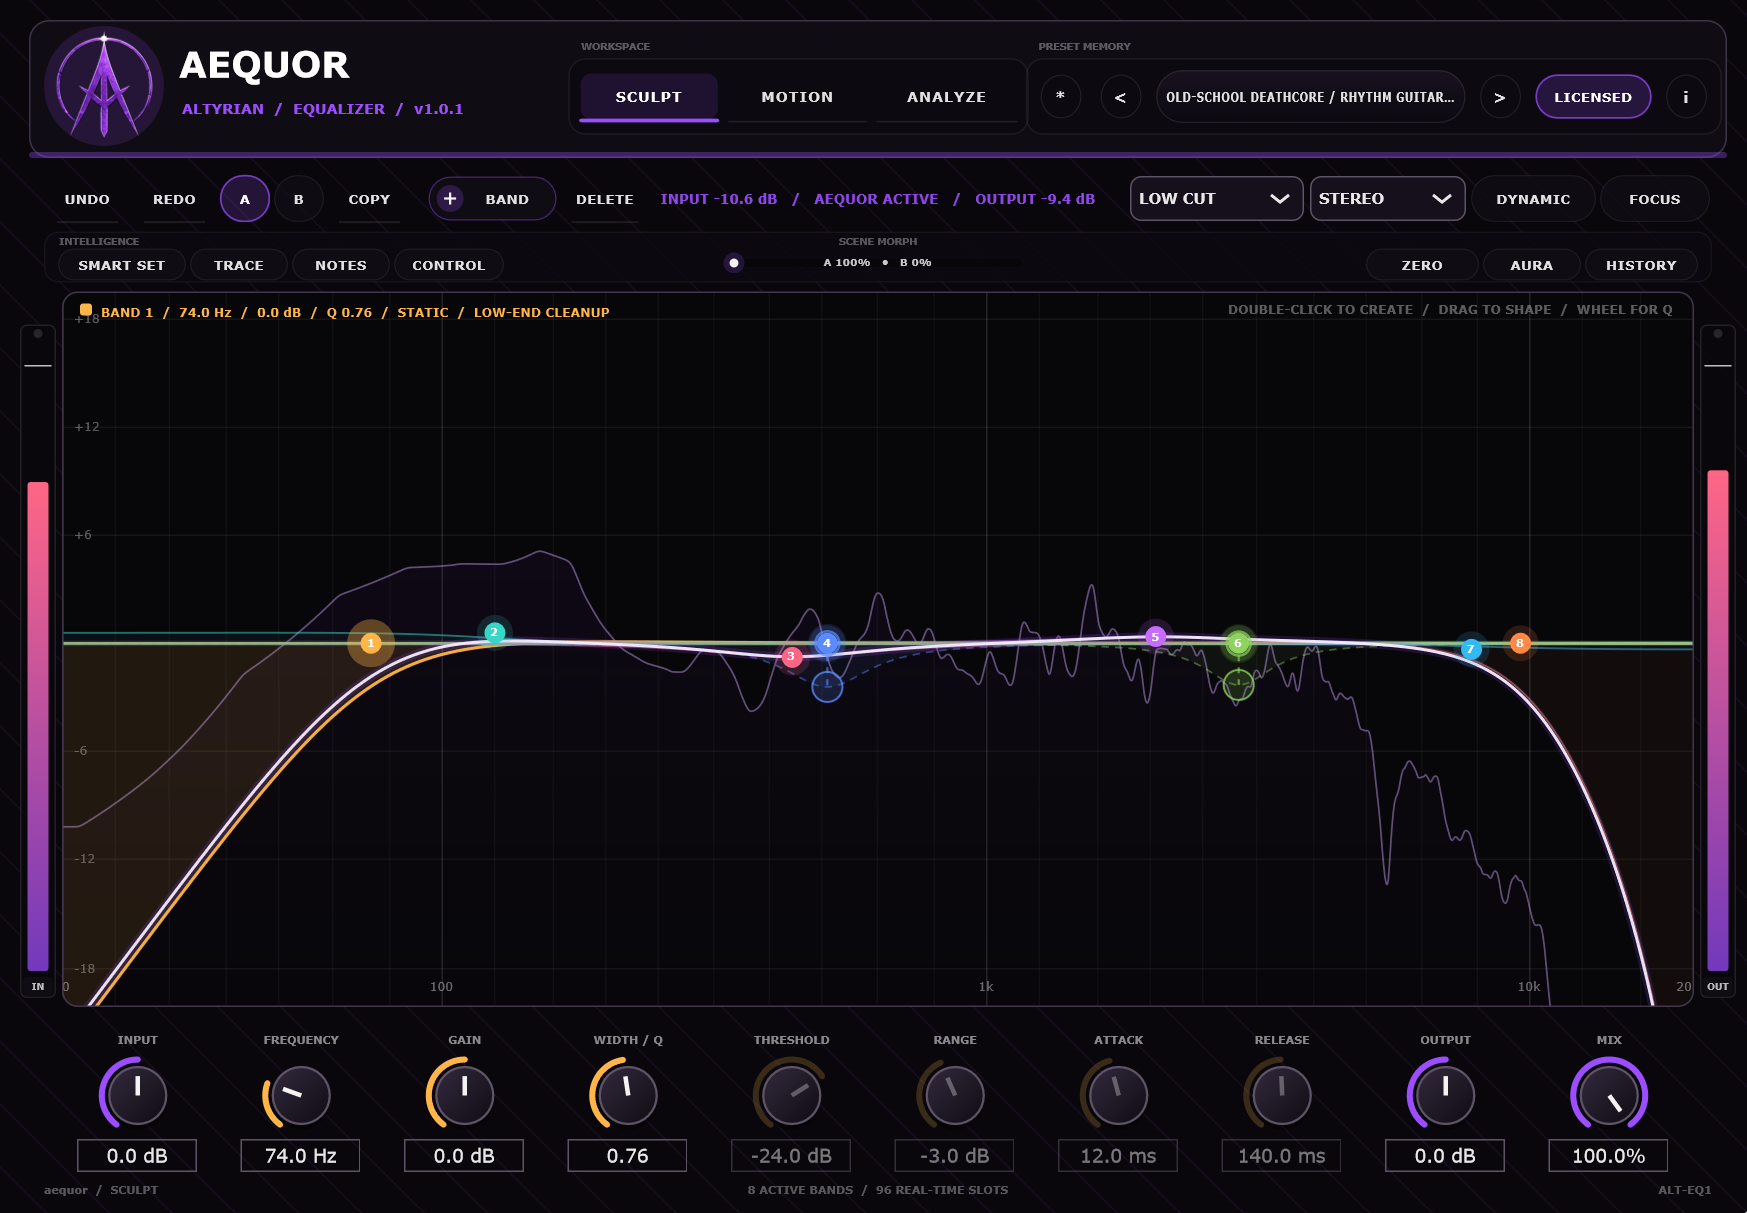Toggle the DYNAMIC mode button

[x=1533, y=199]
